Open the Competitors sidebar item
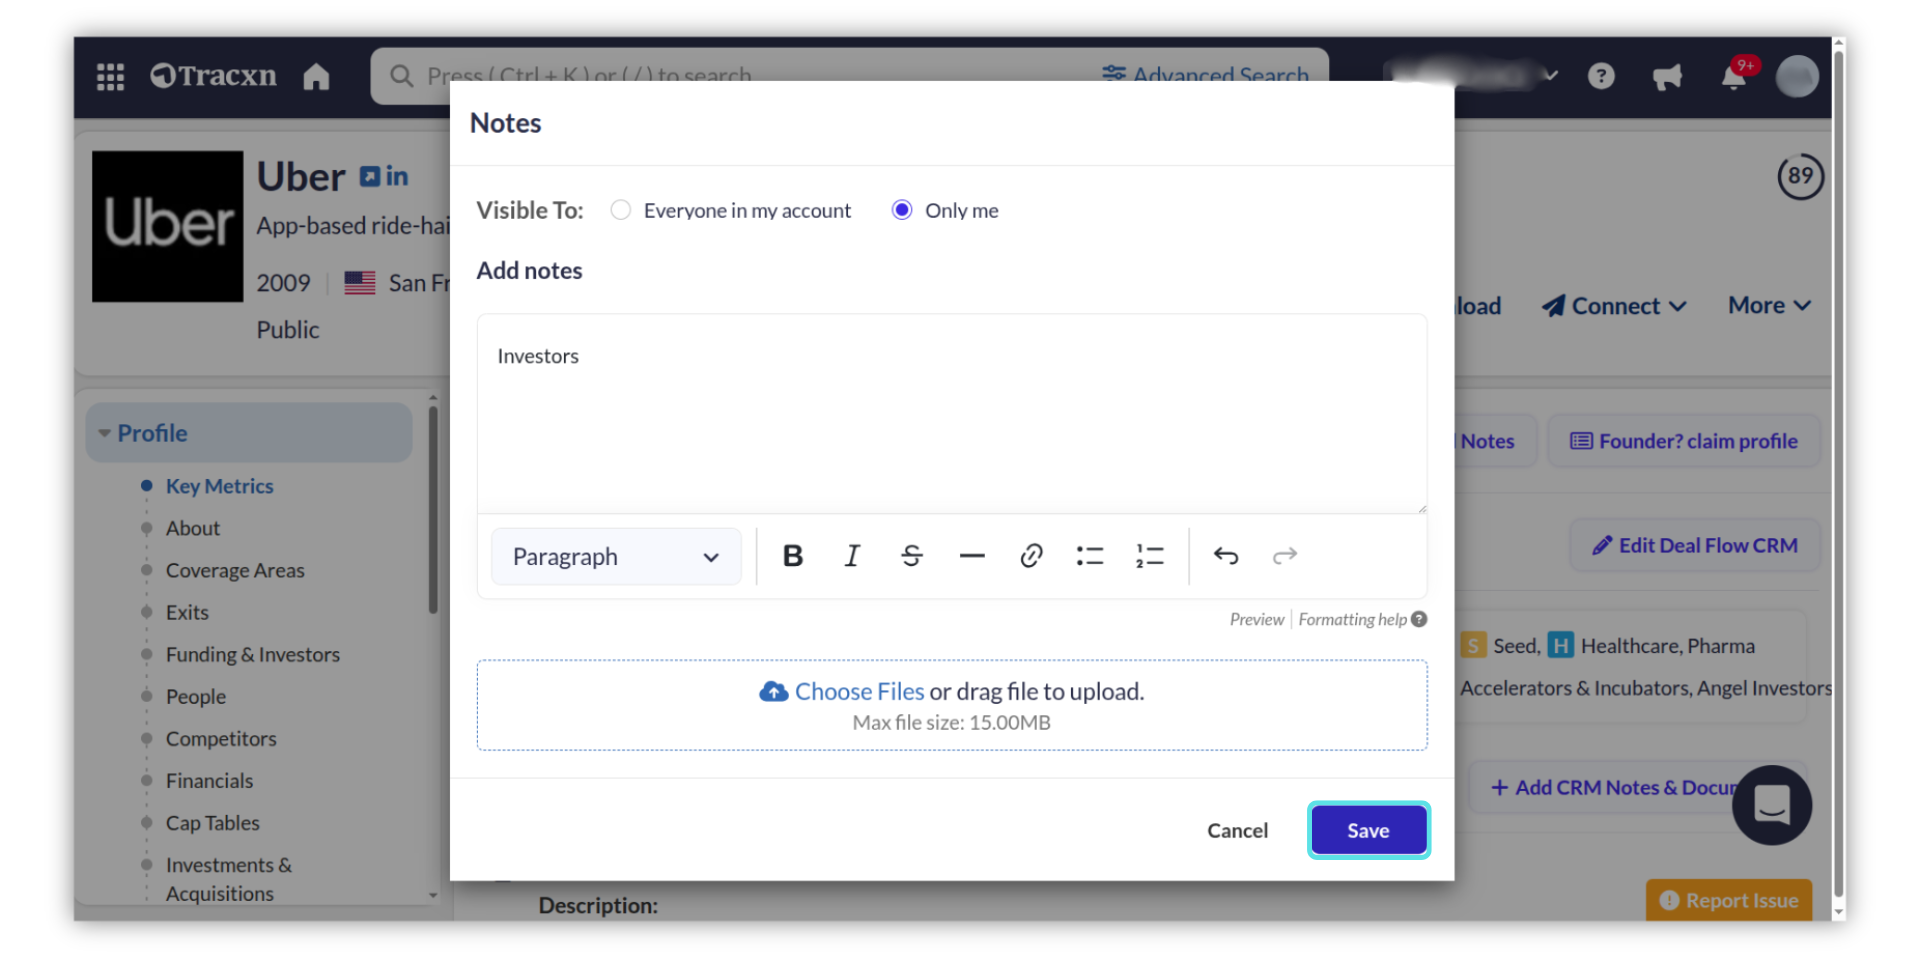 221,739
